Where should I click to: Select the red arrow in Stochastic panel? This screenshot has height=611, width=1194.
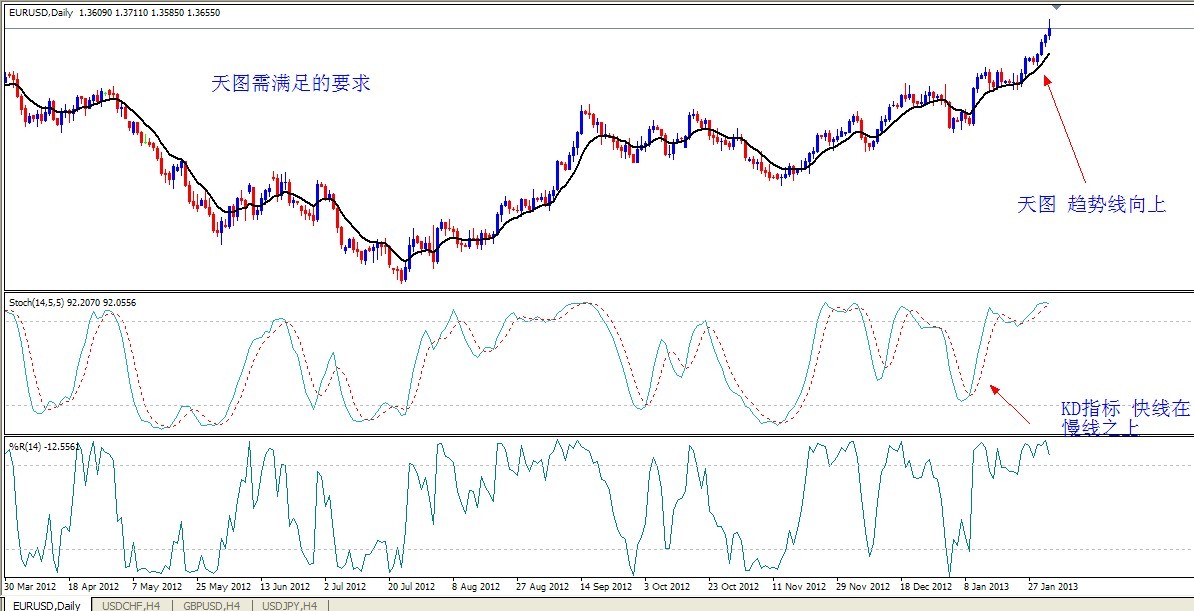pos(1010,404)
